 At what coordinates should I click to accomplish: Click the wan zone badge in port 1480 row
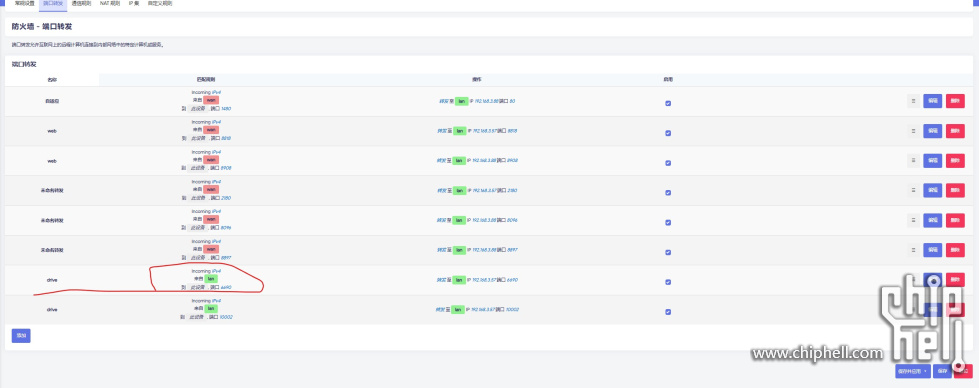pos(211,100)
